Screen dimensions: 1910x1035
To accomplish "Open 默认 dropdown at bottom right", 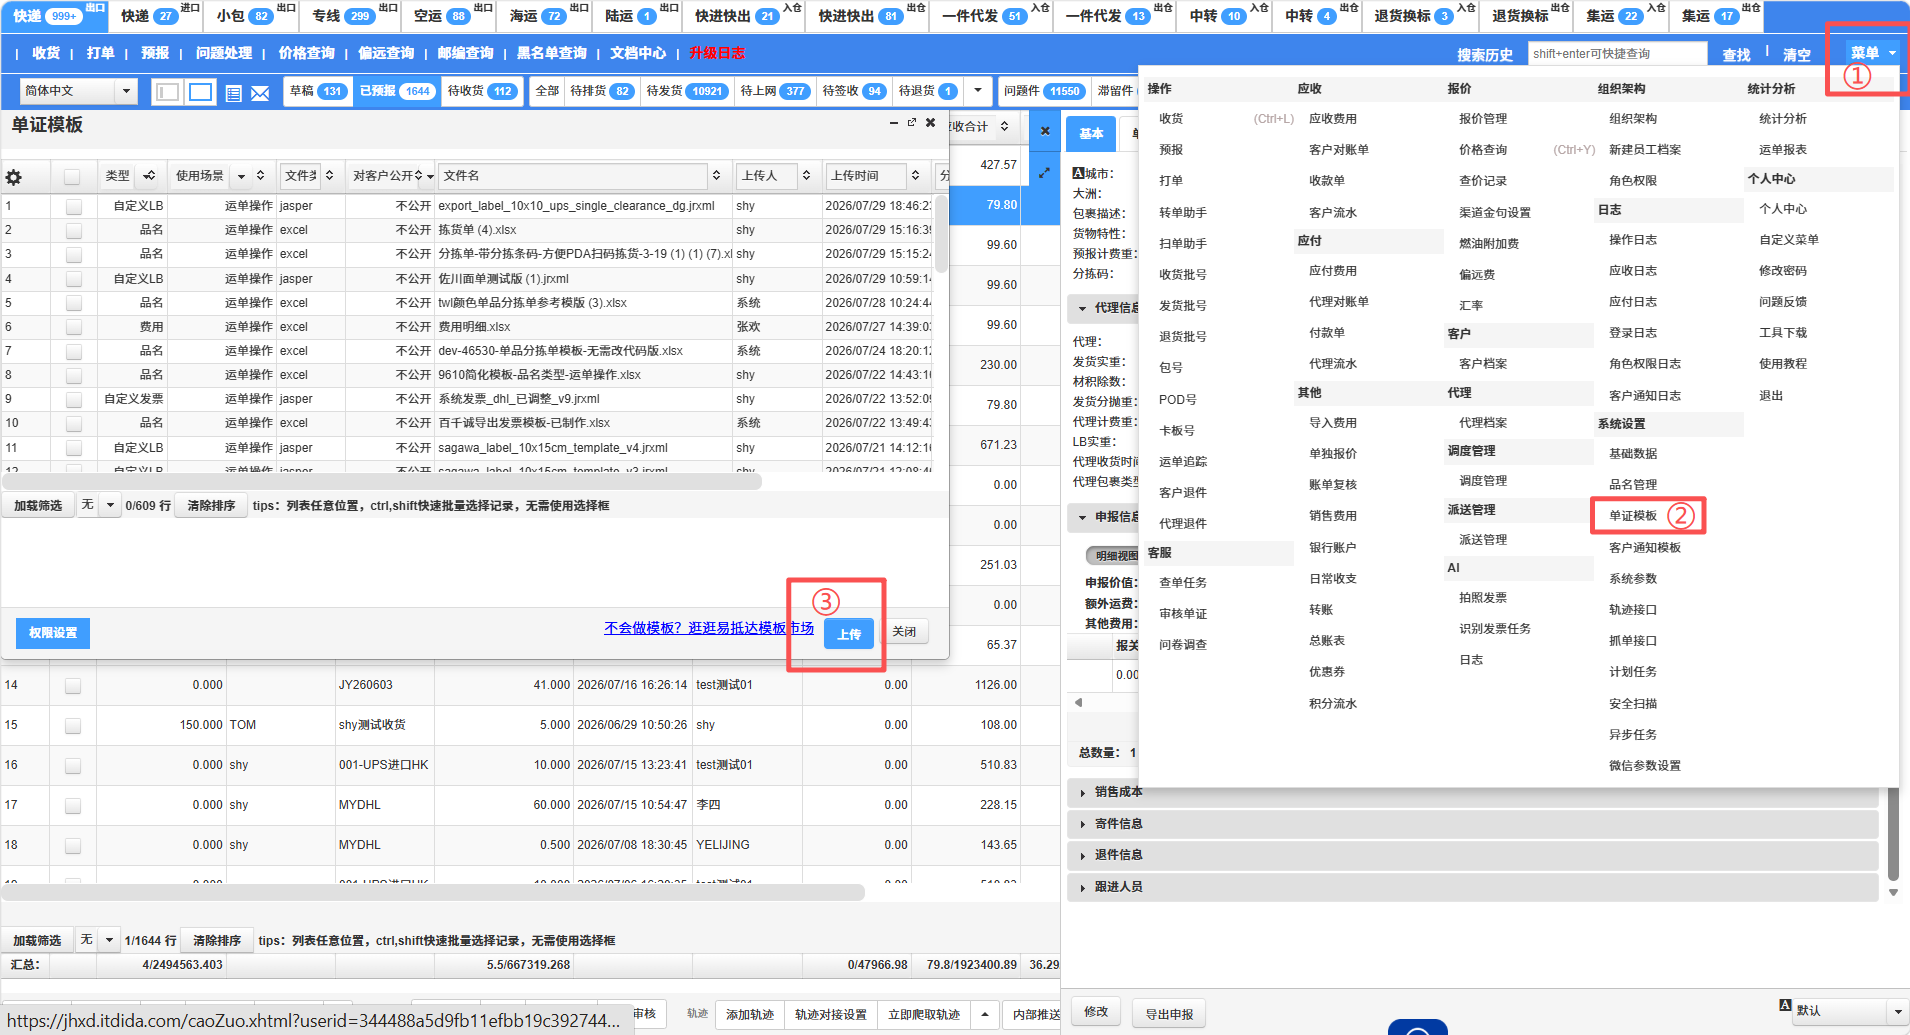I will click(x=1850, y=1011).
